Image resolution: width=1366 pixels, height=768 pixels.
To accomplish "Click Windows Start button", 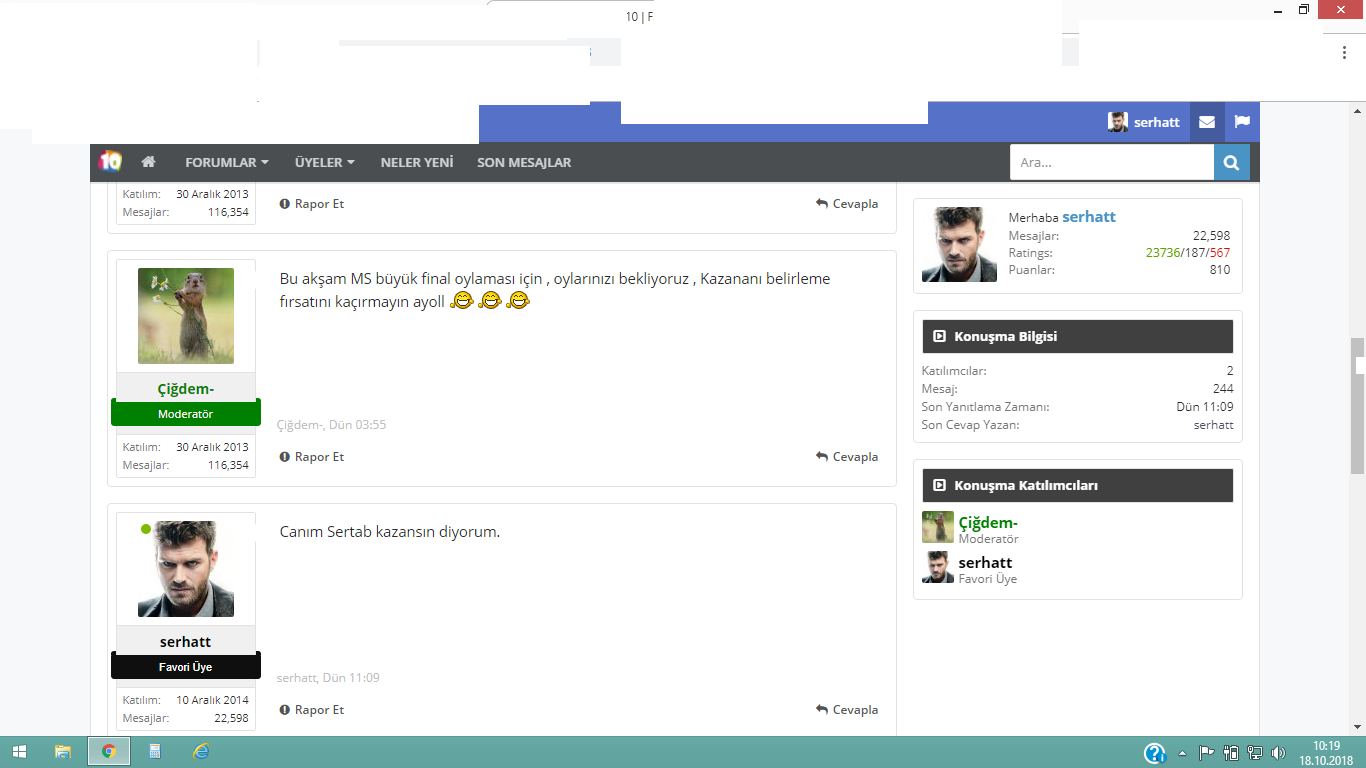I will (20, 752).
